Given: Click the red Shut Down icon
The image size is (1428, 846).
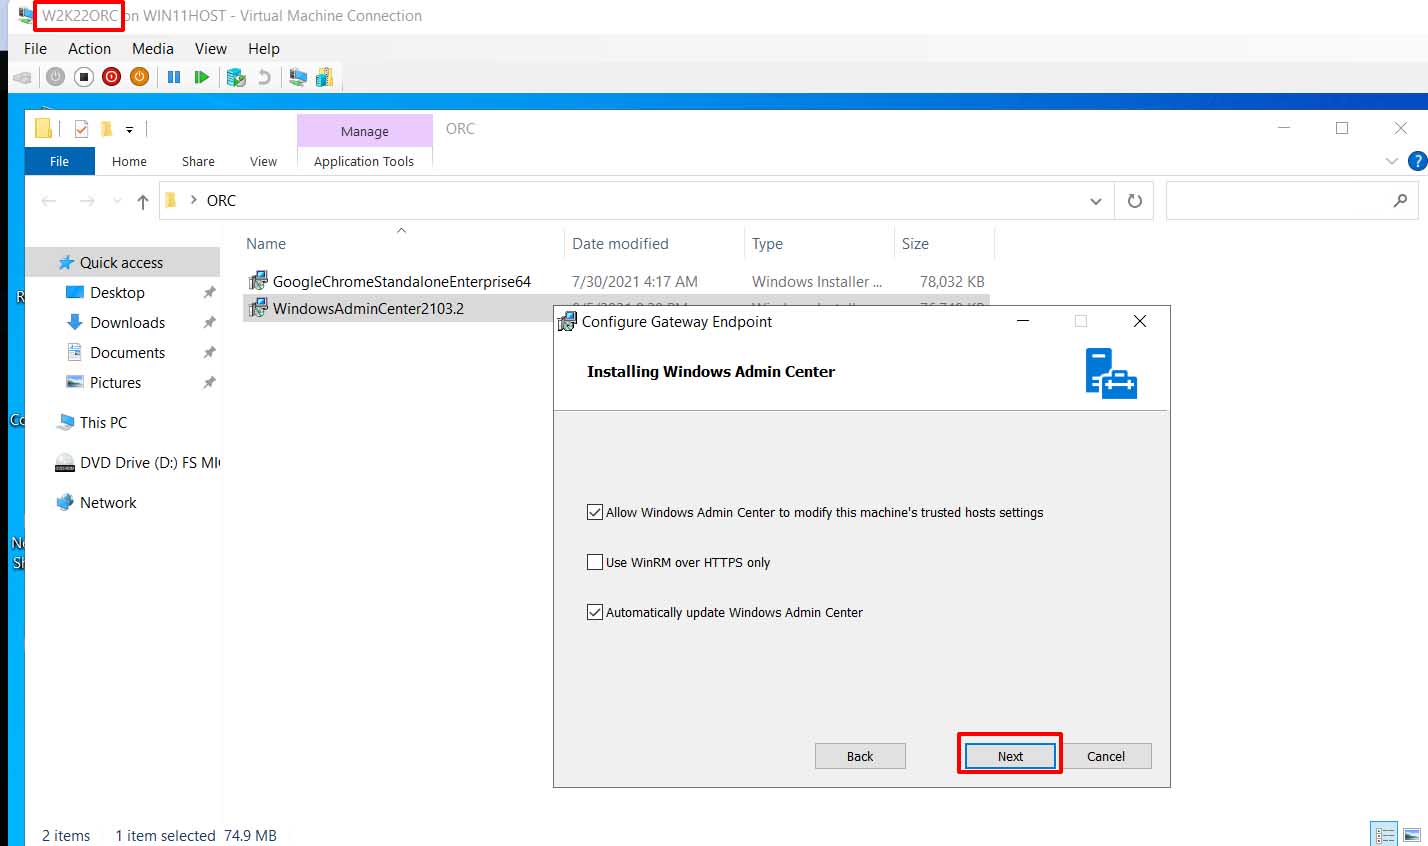Looking at the screenshot, I should coord(112,77).
